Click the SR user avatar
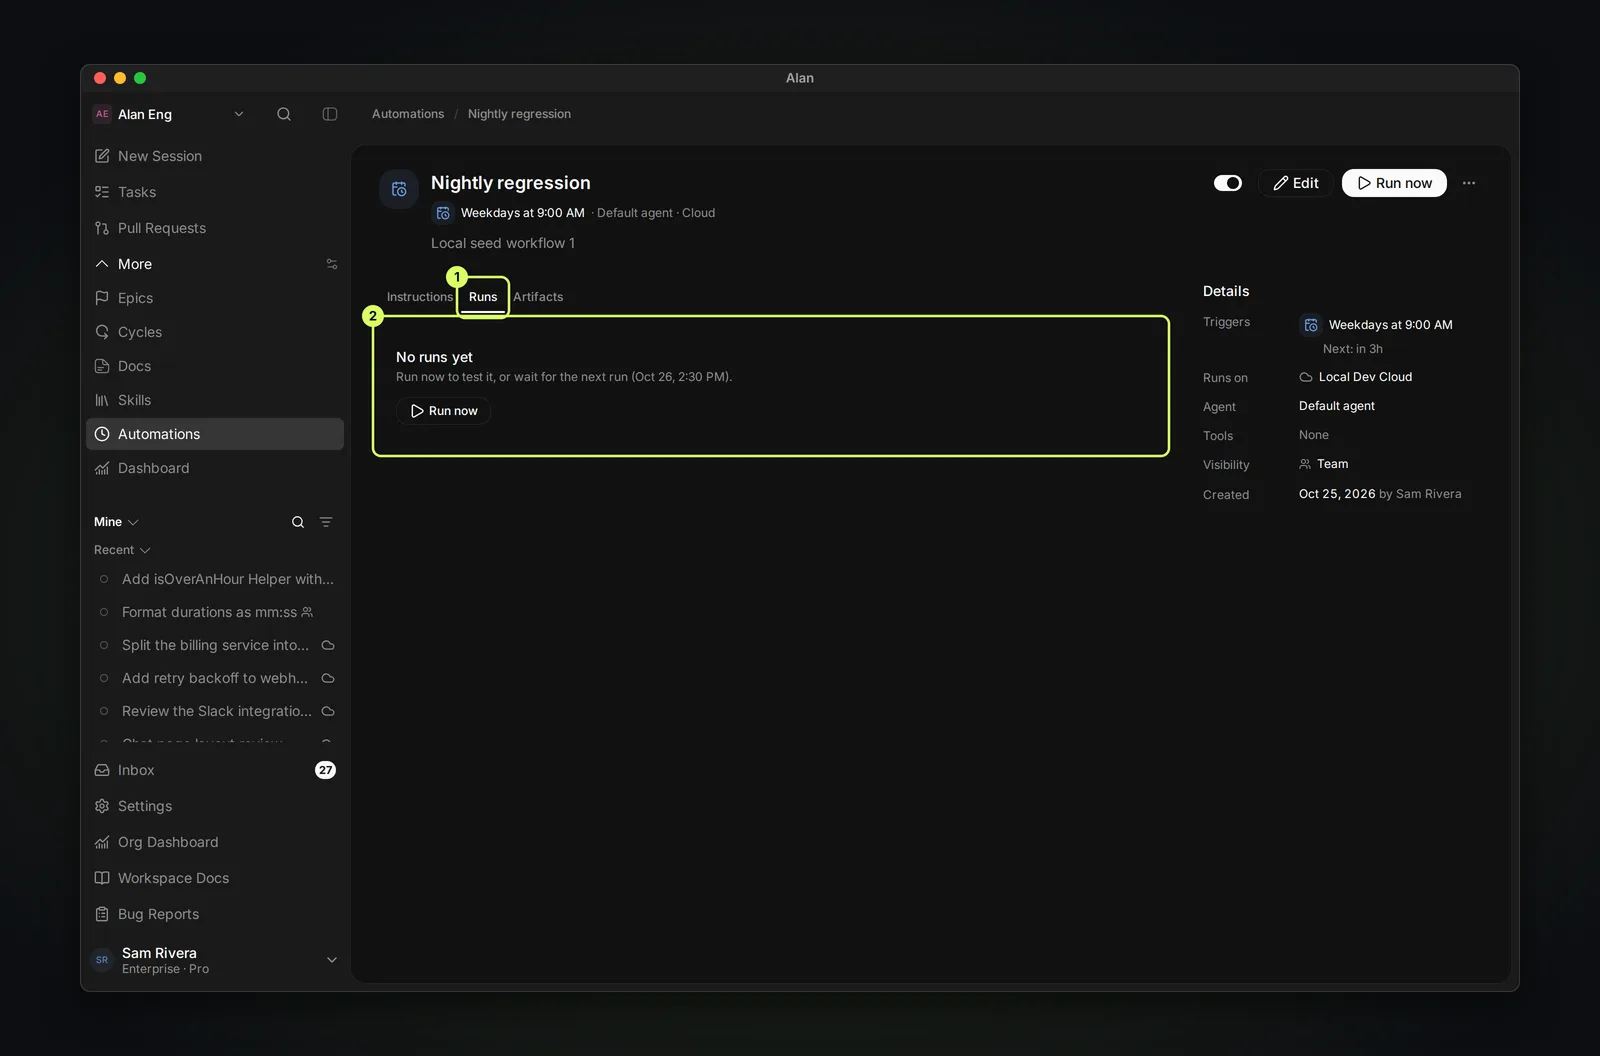This screenshot has height=1056, width=1600. coord(102,960)
